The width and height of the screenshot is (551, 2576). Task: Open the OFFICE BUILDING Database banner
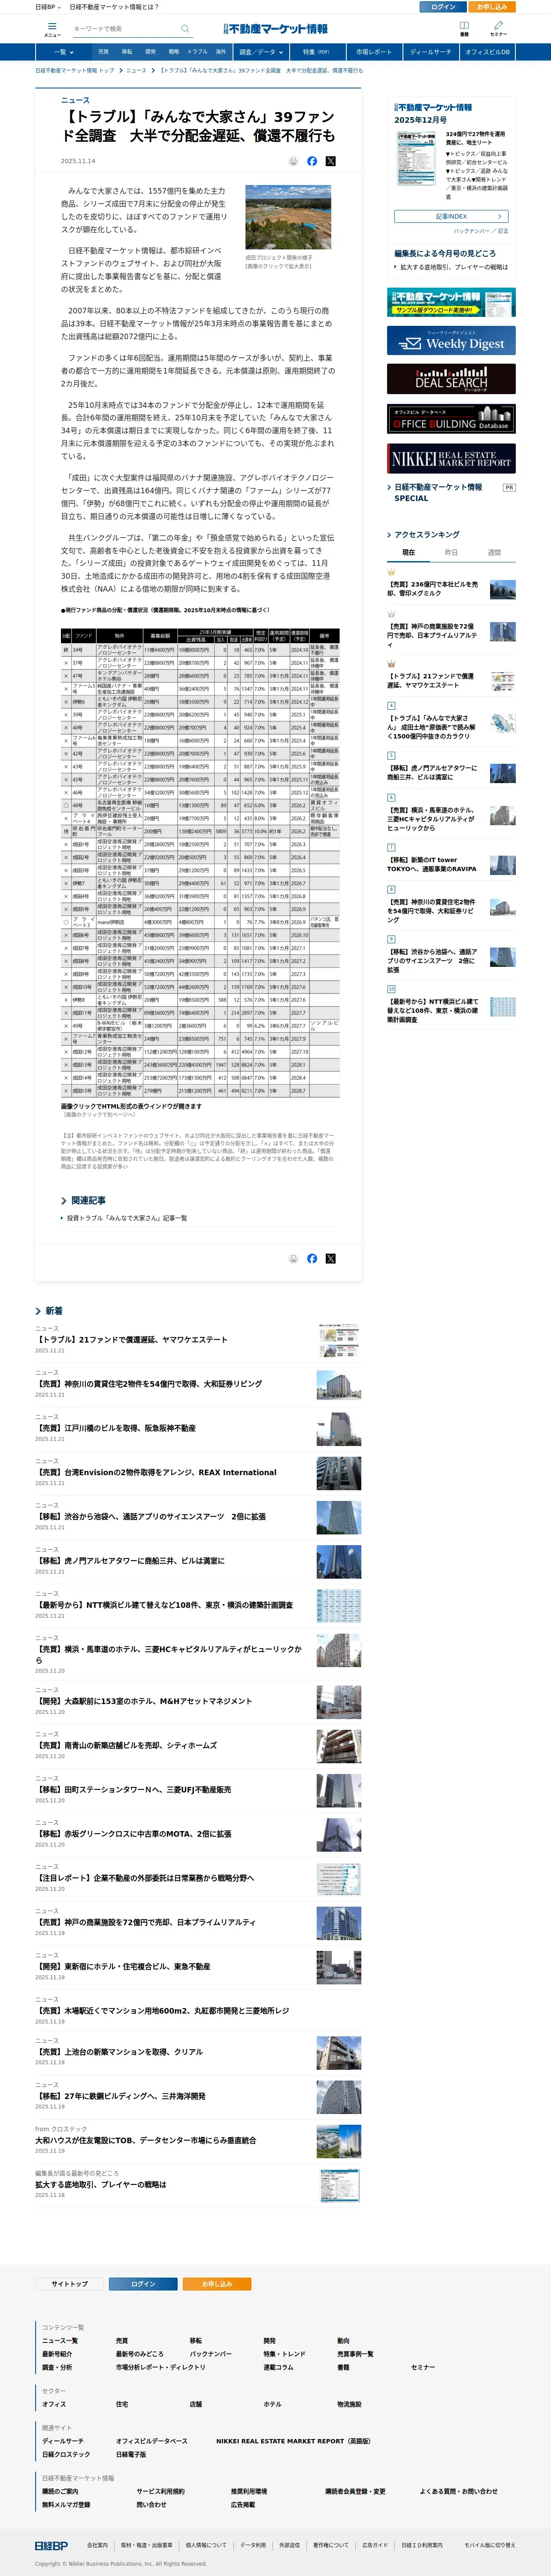[451, 418]
